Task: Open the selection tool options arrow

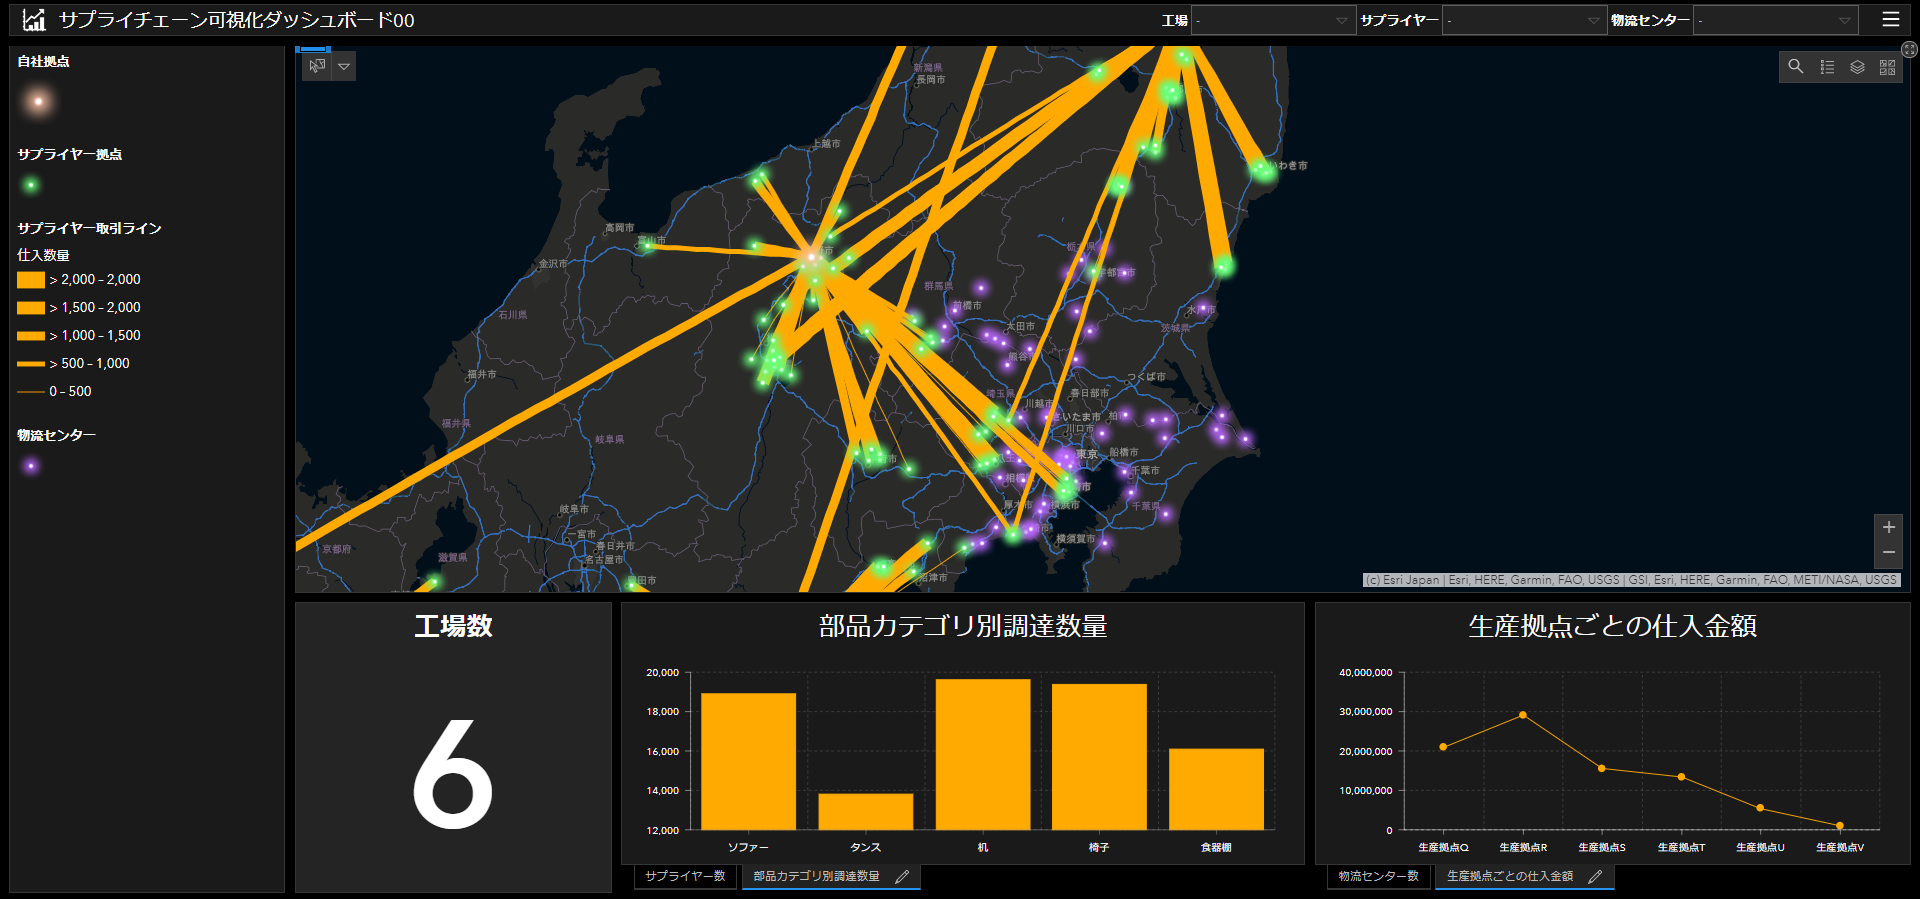Action: (344, 66)
